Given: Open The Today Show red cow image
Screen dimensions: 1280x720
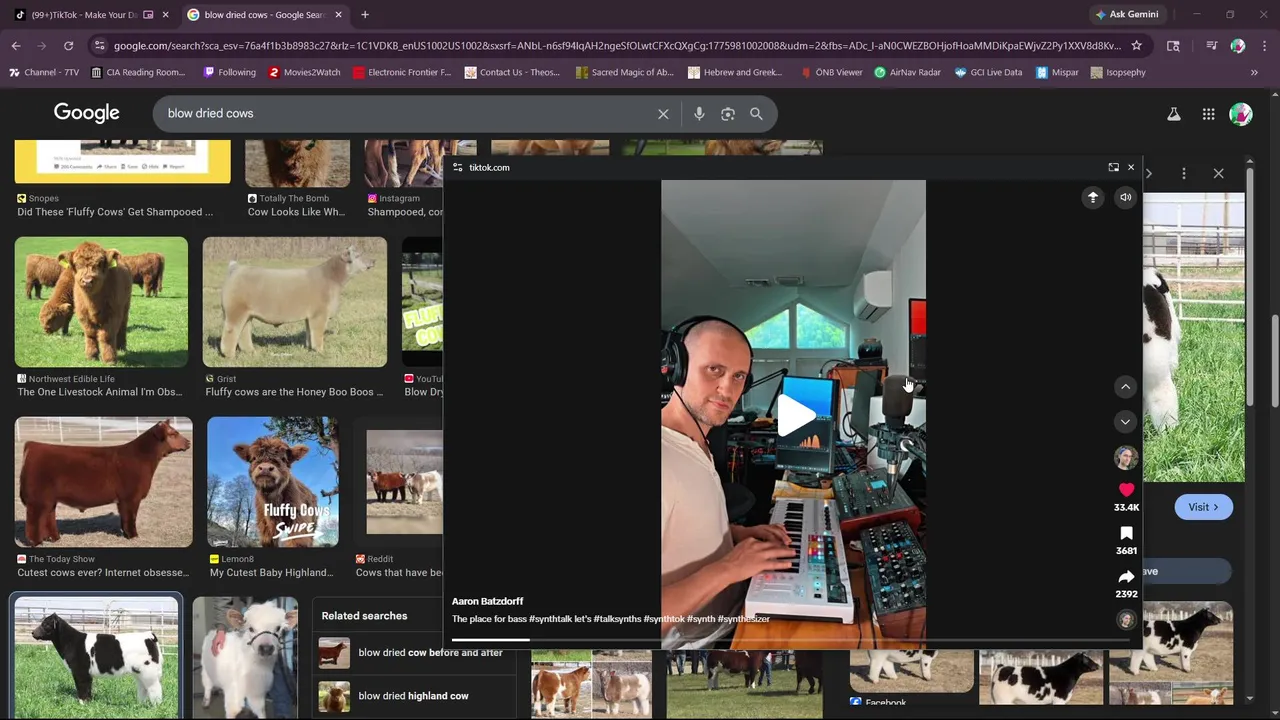Looking at the screenshot, I should click(x=104, y=482).
